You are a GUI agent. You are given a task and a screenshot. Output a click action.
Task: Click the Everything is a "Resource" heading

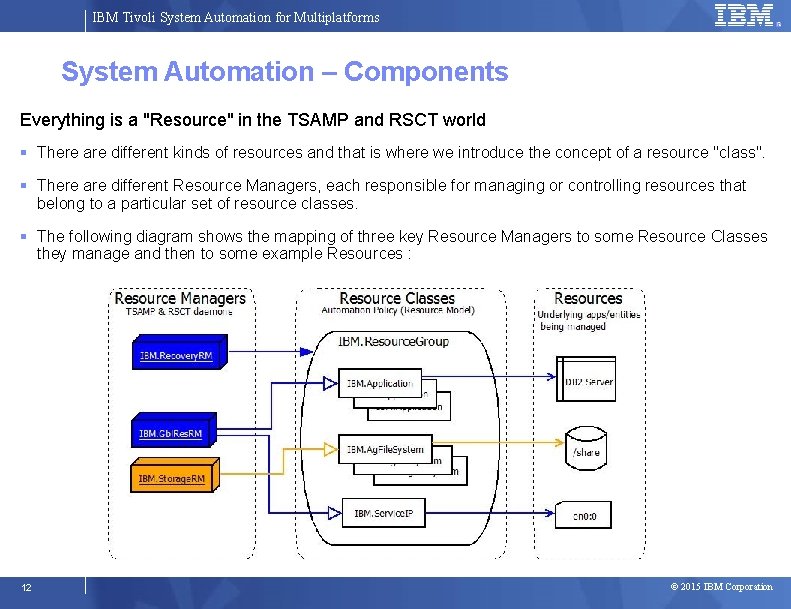click(x=253, y=120)
